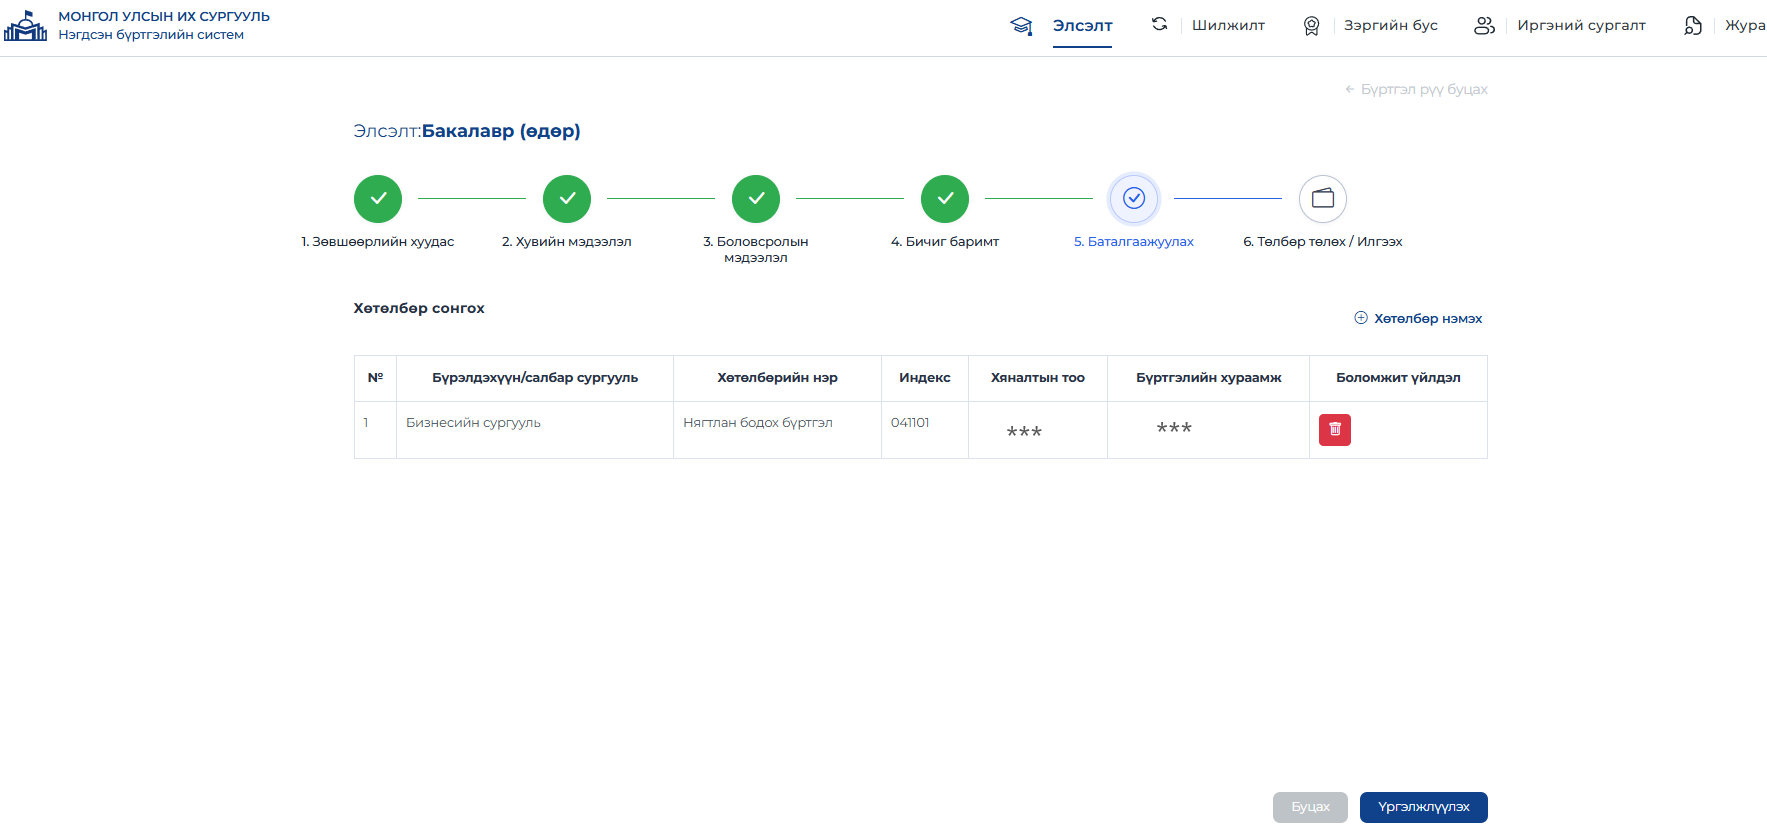
Task: Click the 5. Баталгаажуулах step label
Action: (x=1134, y=242)
